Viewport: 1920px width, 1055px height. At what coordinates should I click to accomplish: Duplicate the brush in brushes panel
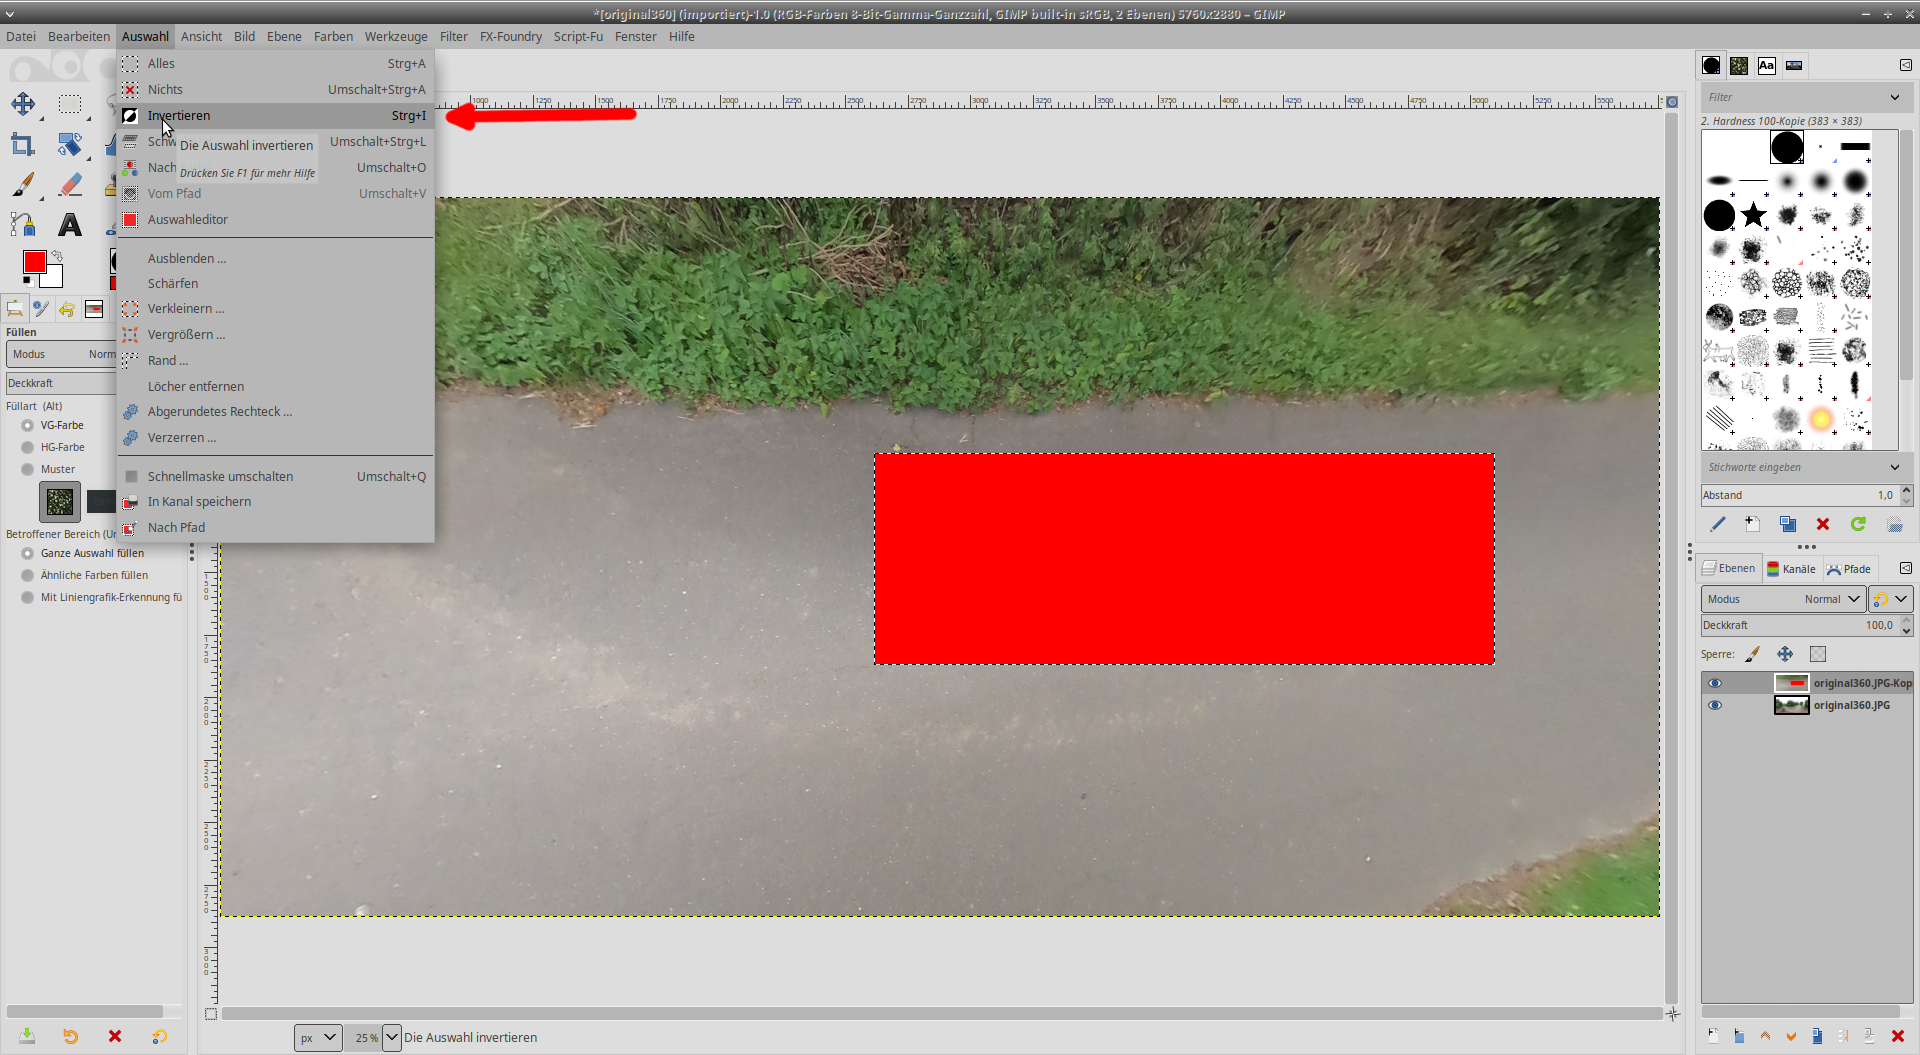pyautogui.click(x=1788, y=524)
